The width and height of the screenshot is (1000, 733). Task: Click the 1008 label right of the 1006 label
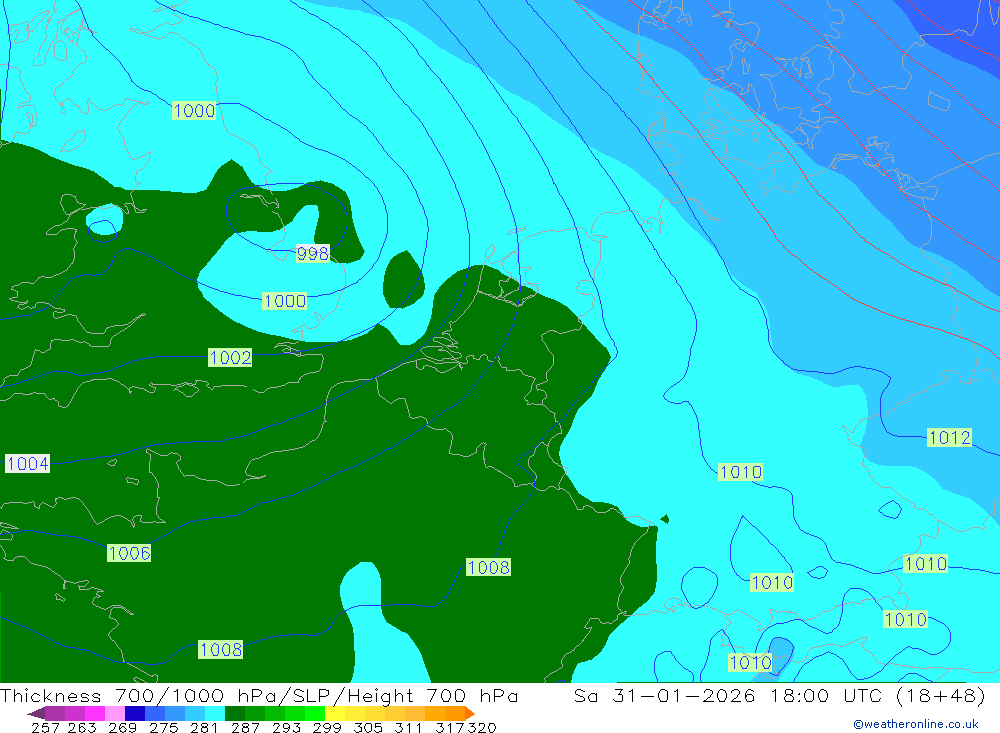pyautogui.click(x=489, y=567)
